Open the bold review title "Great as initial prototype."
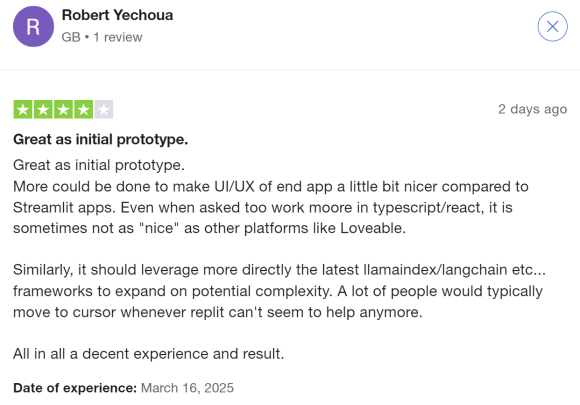Image resolution: width=580 pixels, height=405 pixels. 101,139
